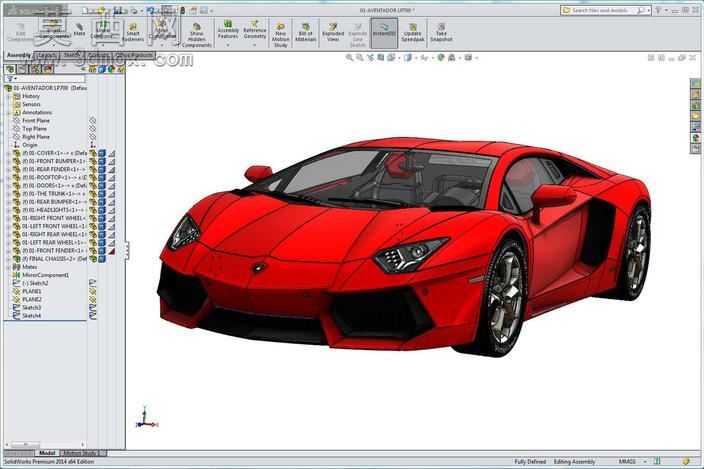Click Update Speedpak
704x469 pixels.
coord(413,33)
